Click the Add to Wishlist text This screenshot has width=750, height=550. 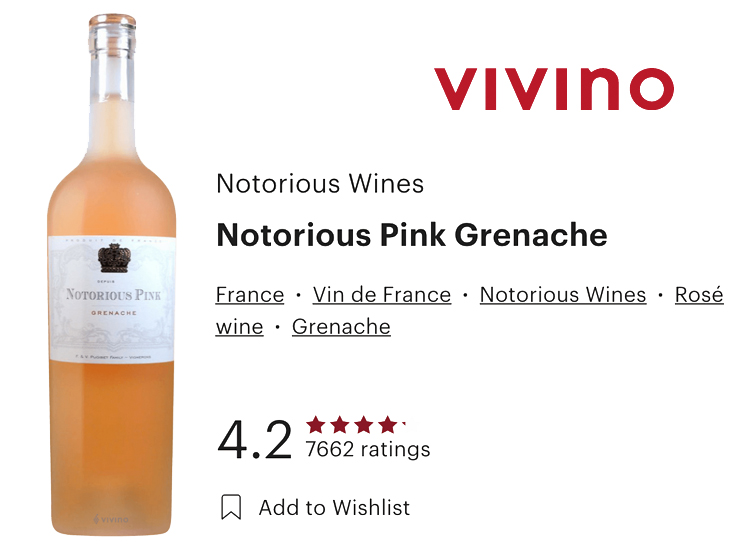(334, 507)
